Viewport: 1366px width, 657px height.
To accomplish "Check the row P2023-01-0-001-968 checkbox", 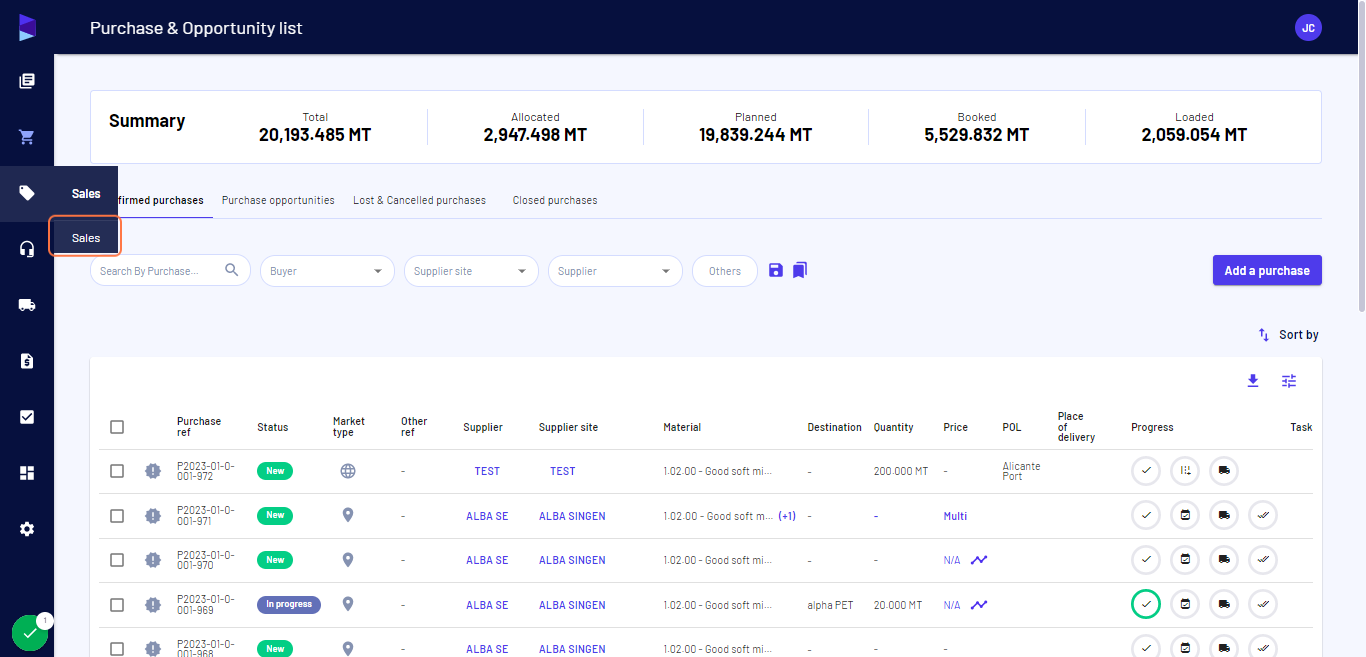I will point(117,649).
